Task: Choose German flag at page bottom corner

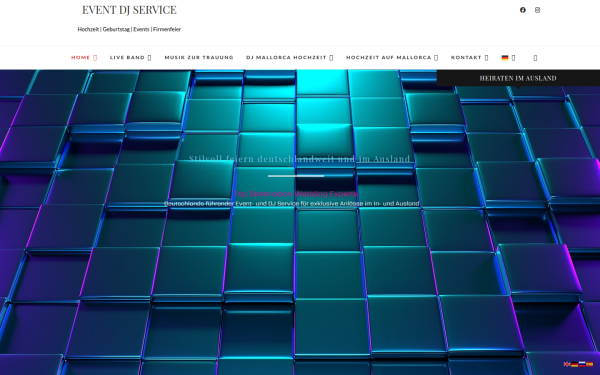Action: [x=574, y=364]
